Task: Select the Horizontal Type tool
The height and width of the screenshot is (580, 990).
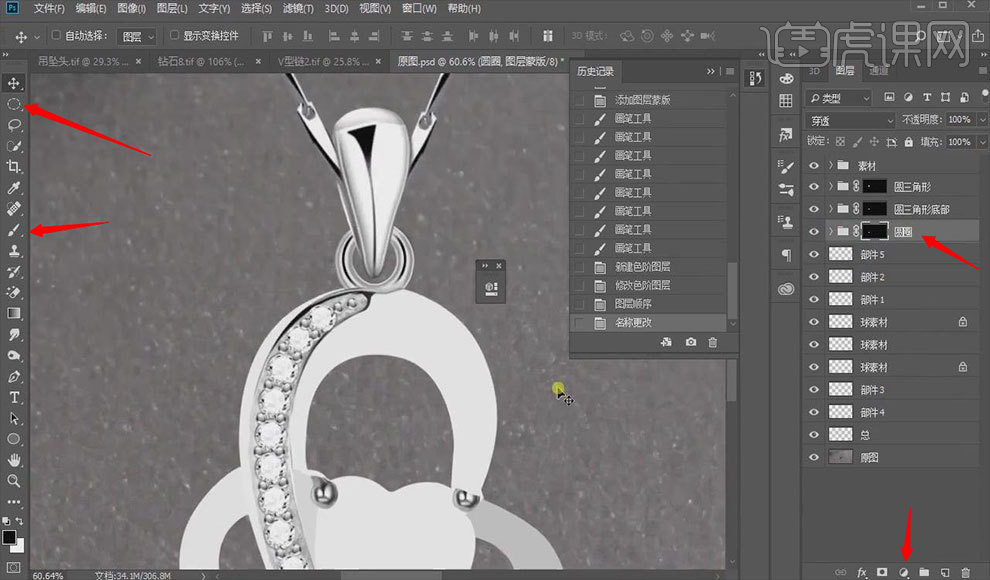Action: 14,398
